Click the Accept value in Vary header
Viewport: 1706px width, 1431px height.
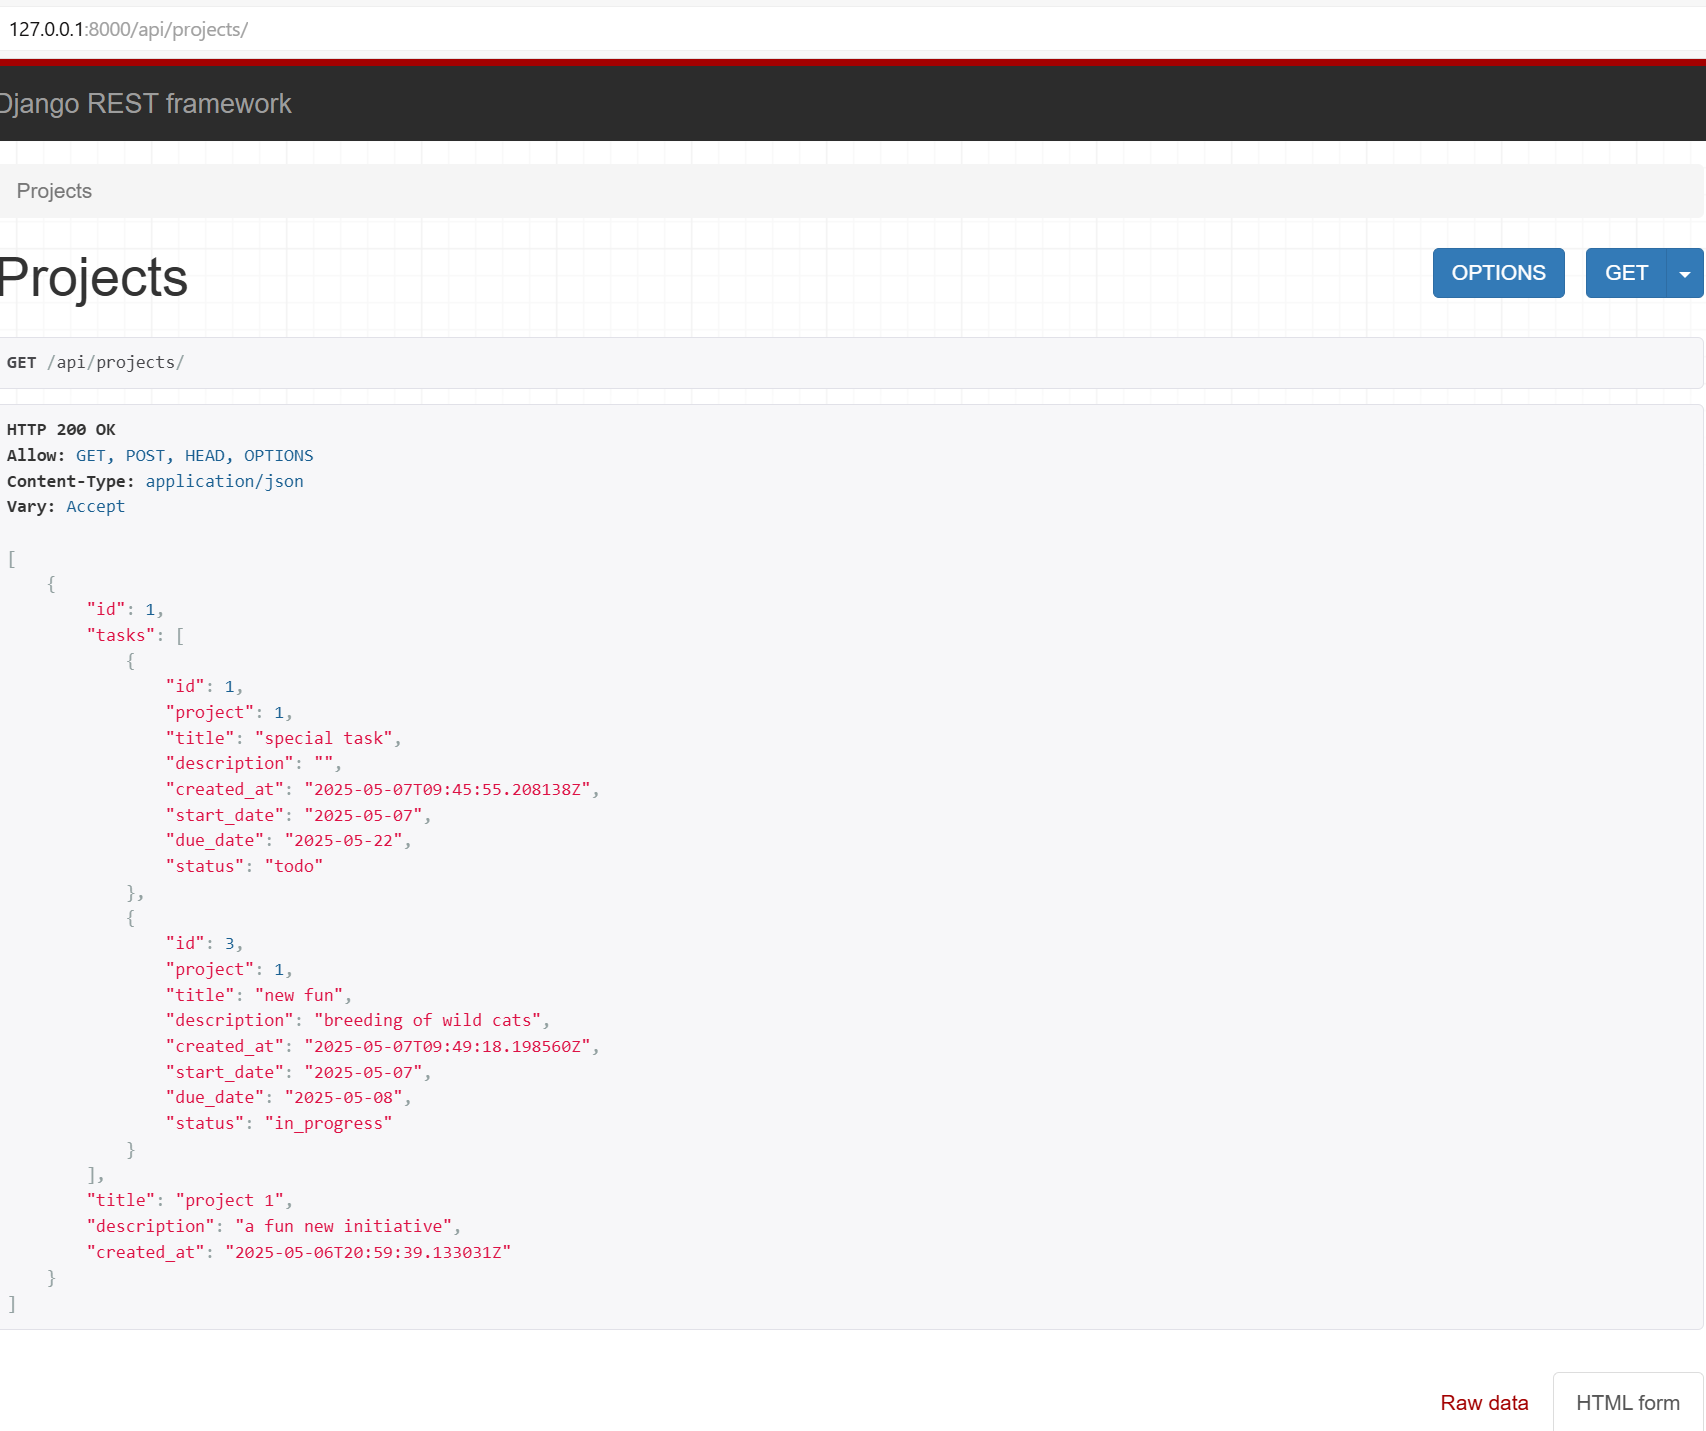[x=95, y=507]
